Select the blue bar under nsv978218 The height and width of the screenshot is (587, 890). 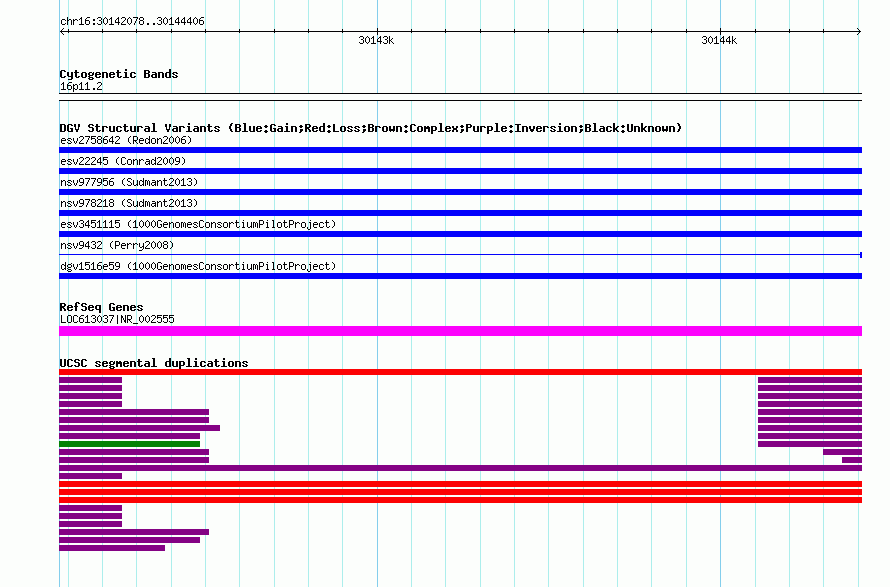point(460,213)
